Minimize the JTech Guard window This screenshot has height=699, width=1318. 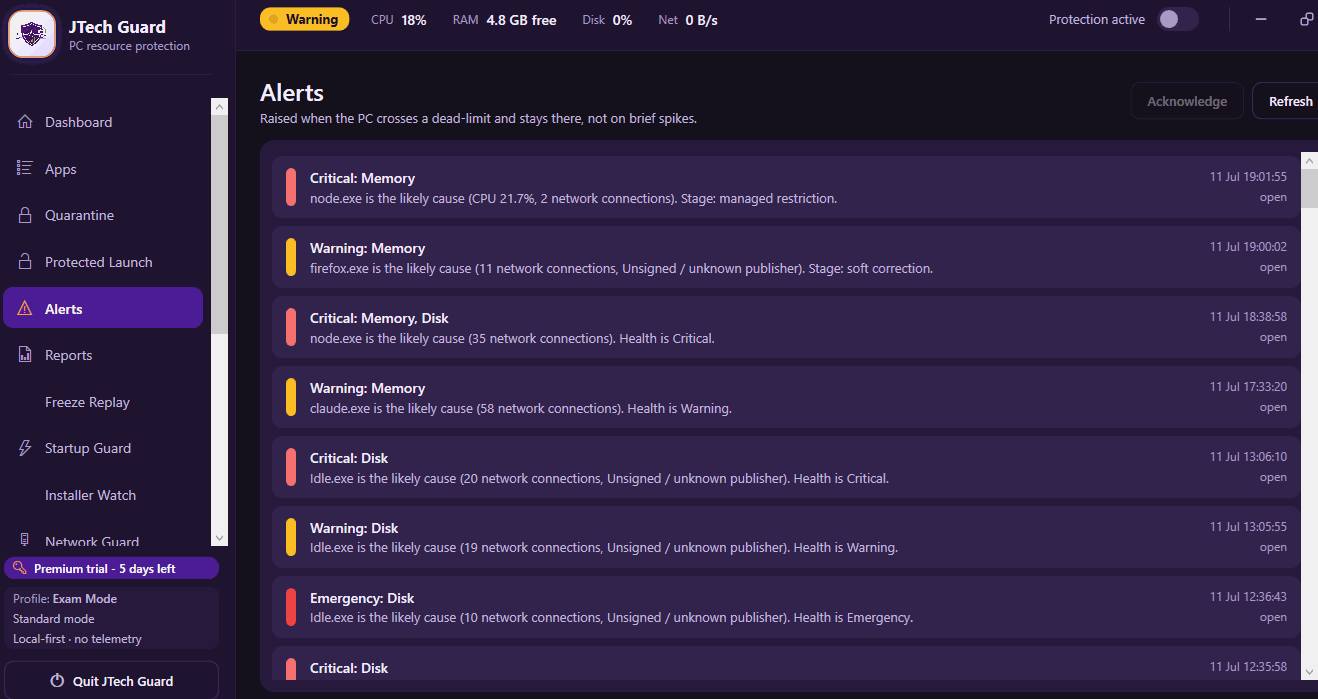pyautogui.click(x=1261, y=20)
